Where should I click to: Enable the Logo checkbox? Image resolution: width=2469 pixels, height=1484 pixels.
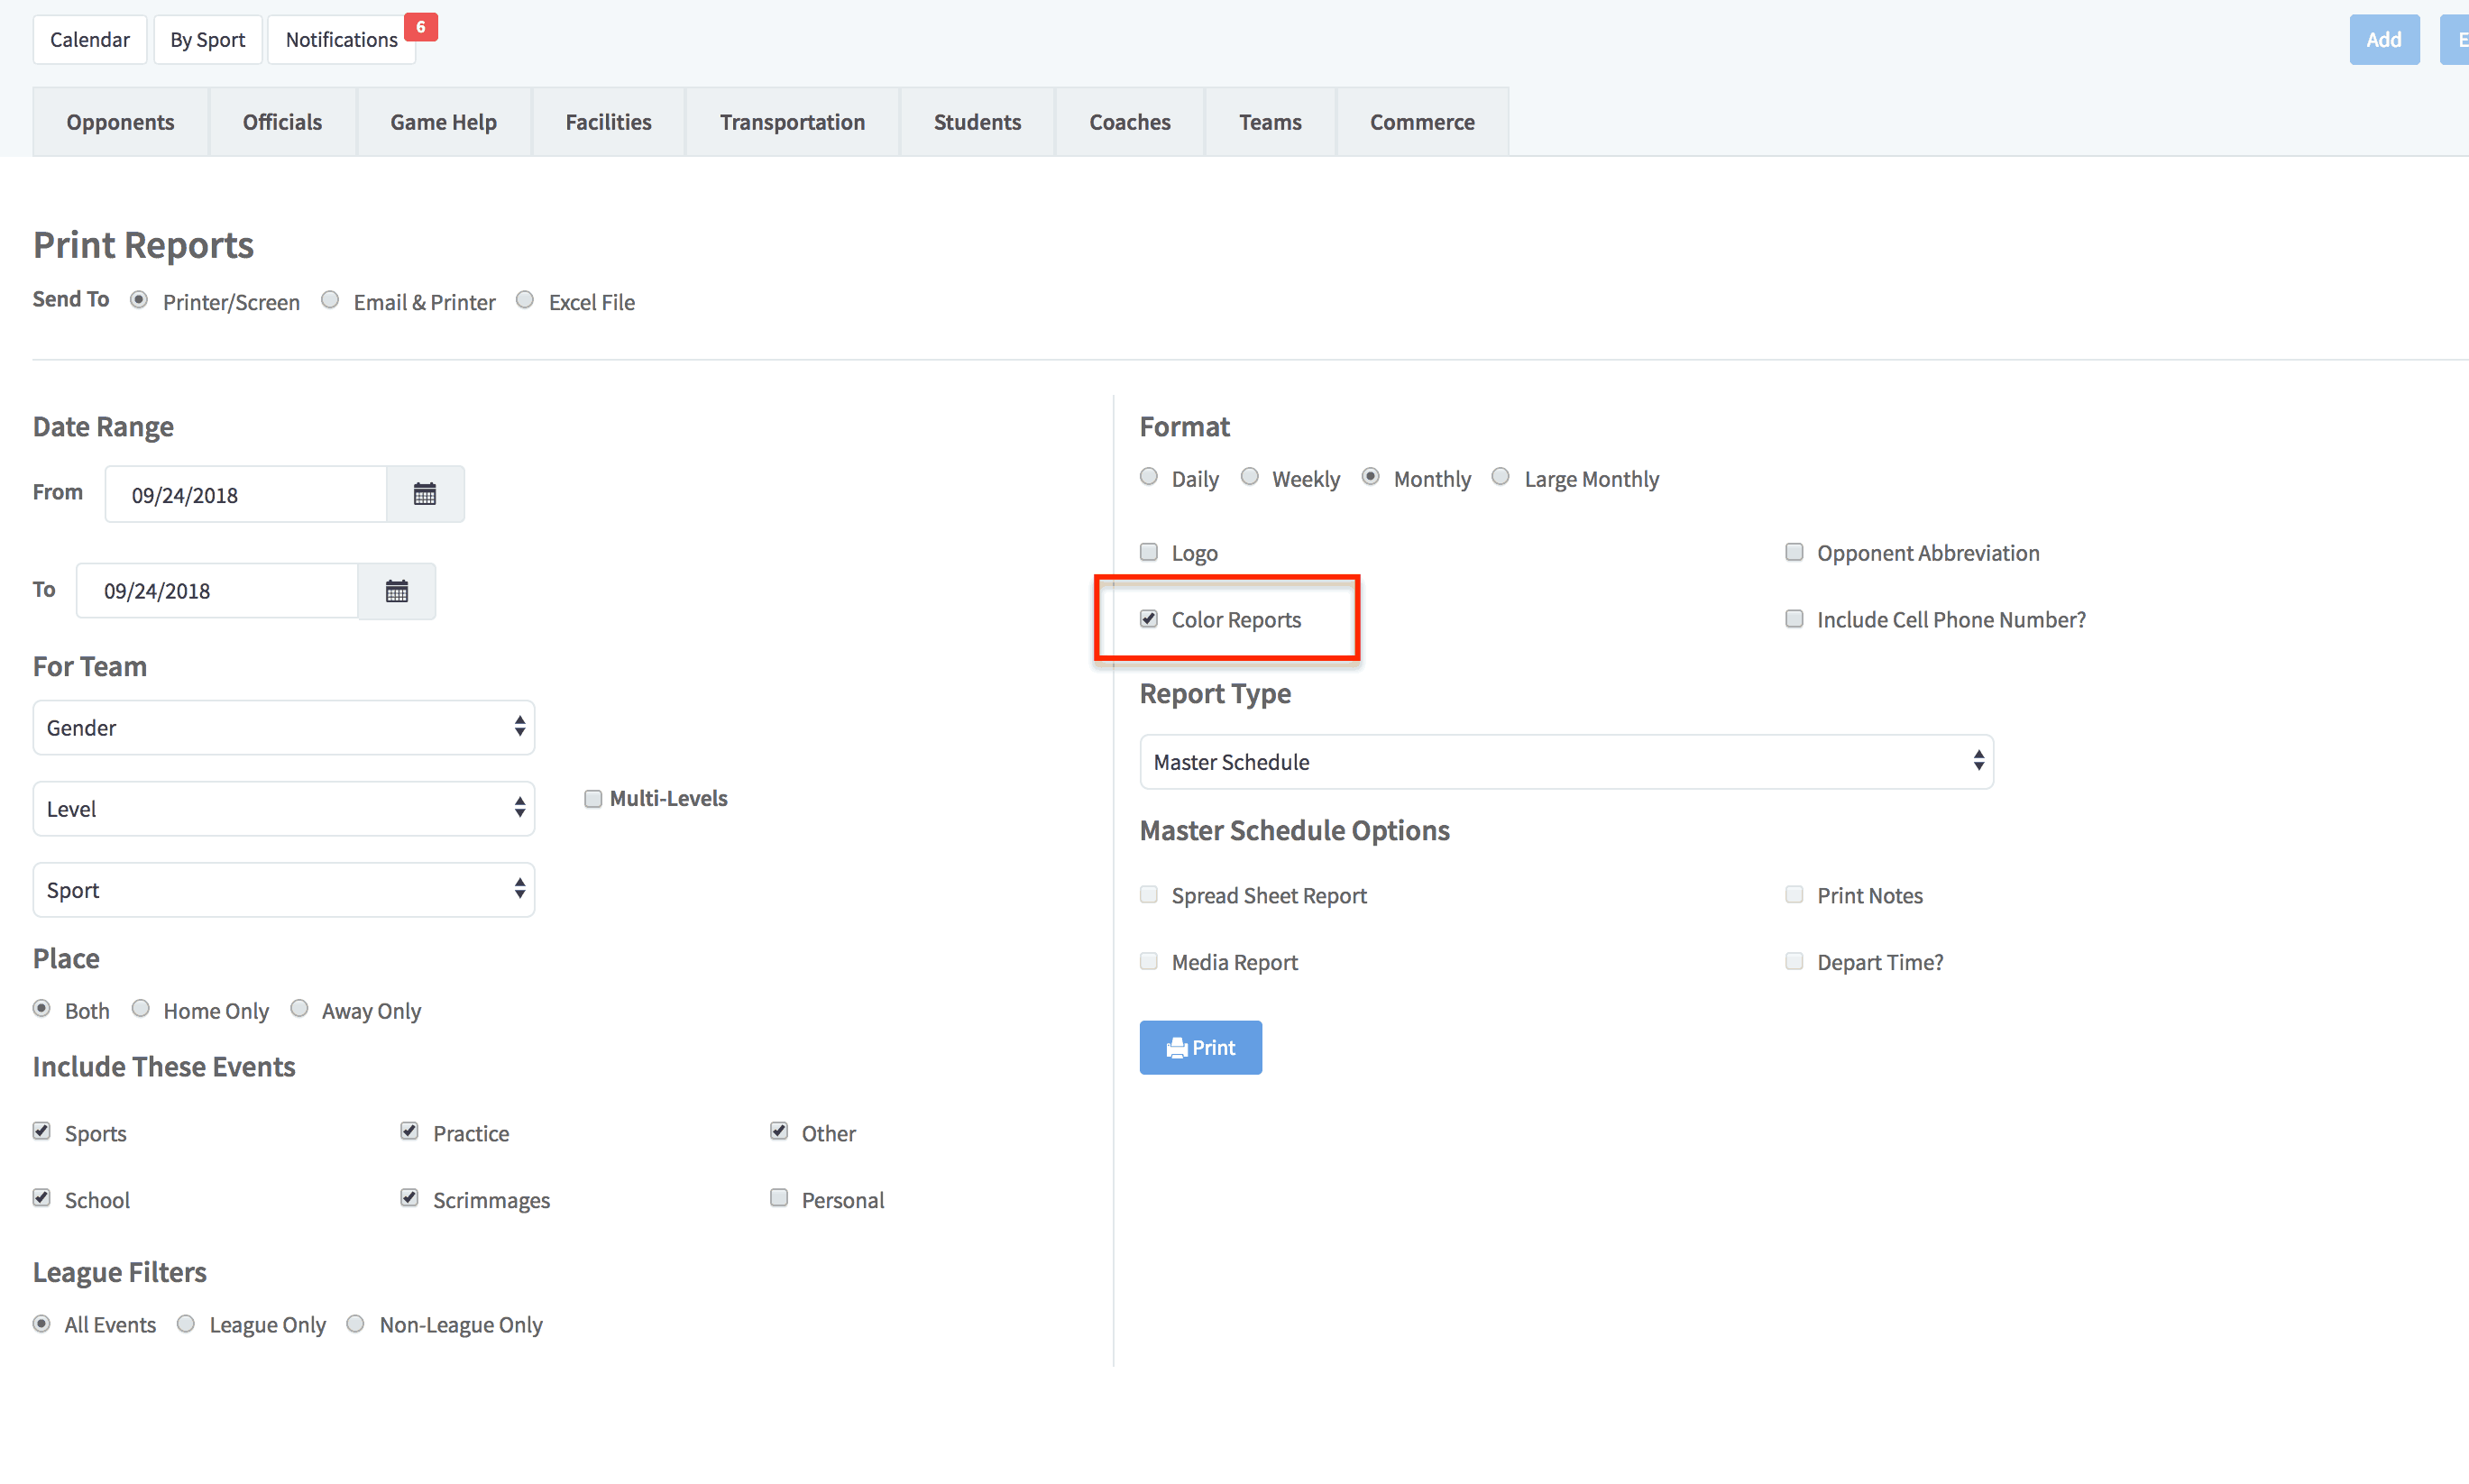pyautogui.click(x=1149, y=552)
